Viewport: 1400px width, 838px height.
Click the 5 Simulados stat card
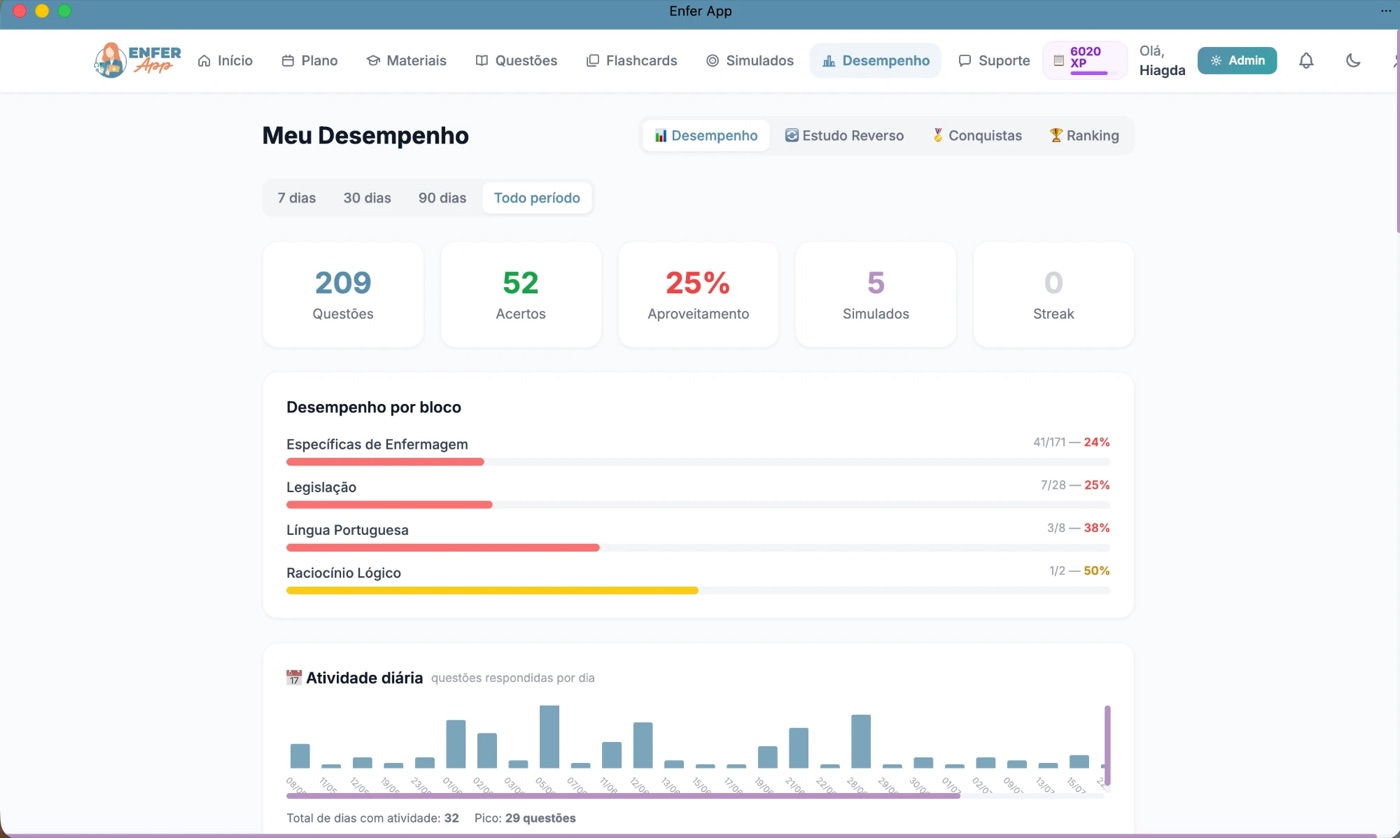pyautogui.click(x=876, y=294)
